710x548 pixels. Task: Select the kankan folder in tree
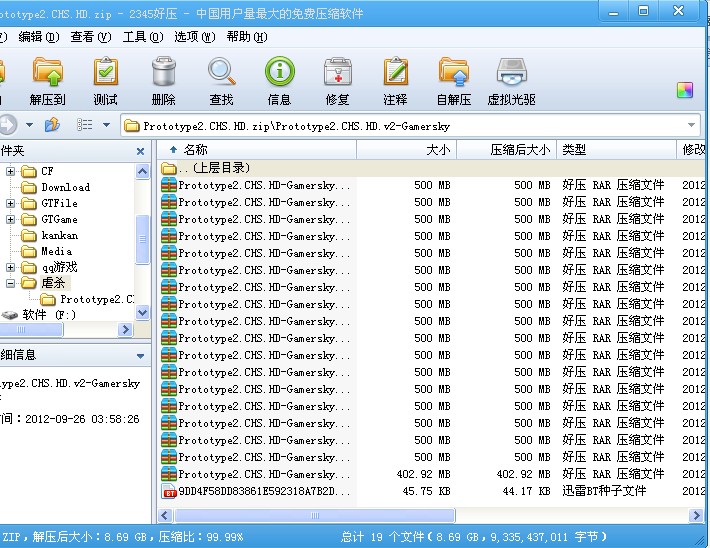click(x=59, y=235)
